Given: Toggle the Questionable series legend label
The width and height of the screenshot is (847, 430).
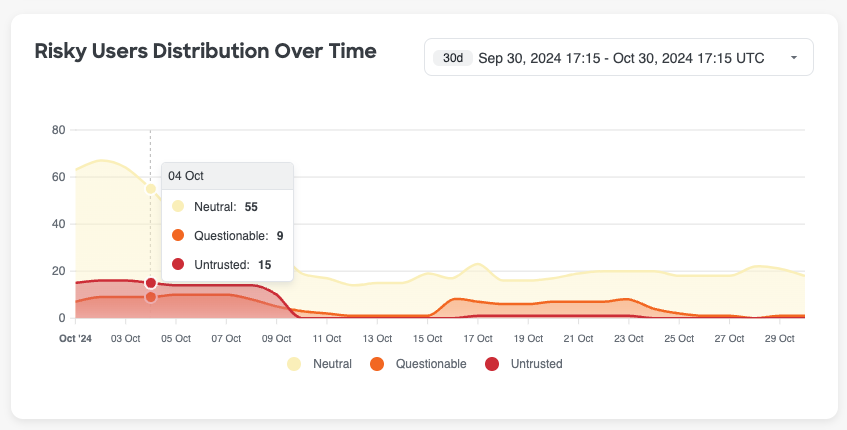Looking at the screenshot, I should 430,364.
